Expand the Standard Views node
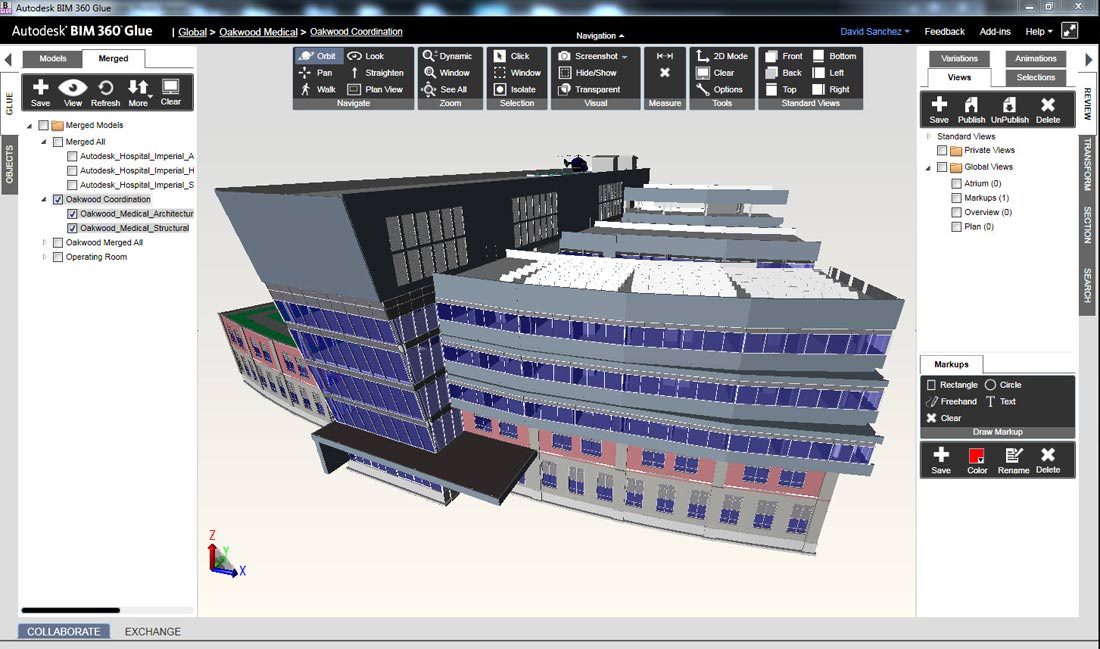 (929, 136)
